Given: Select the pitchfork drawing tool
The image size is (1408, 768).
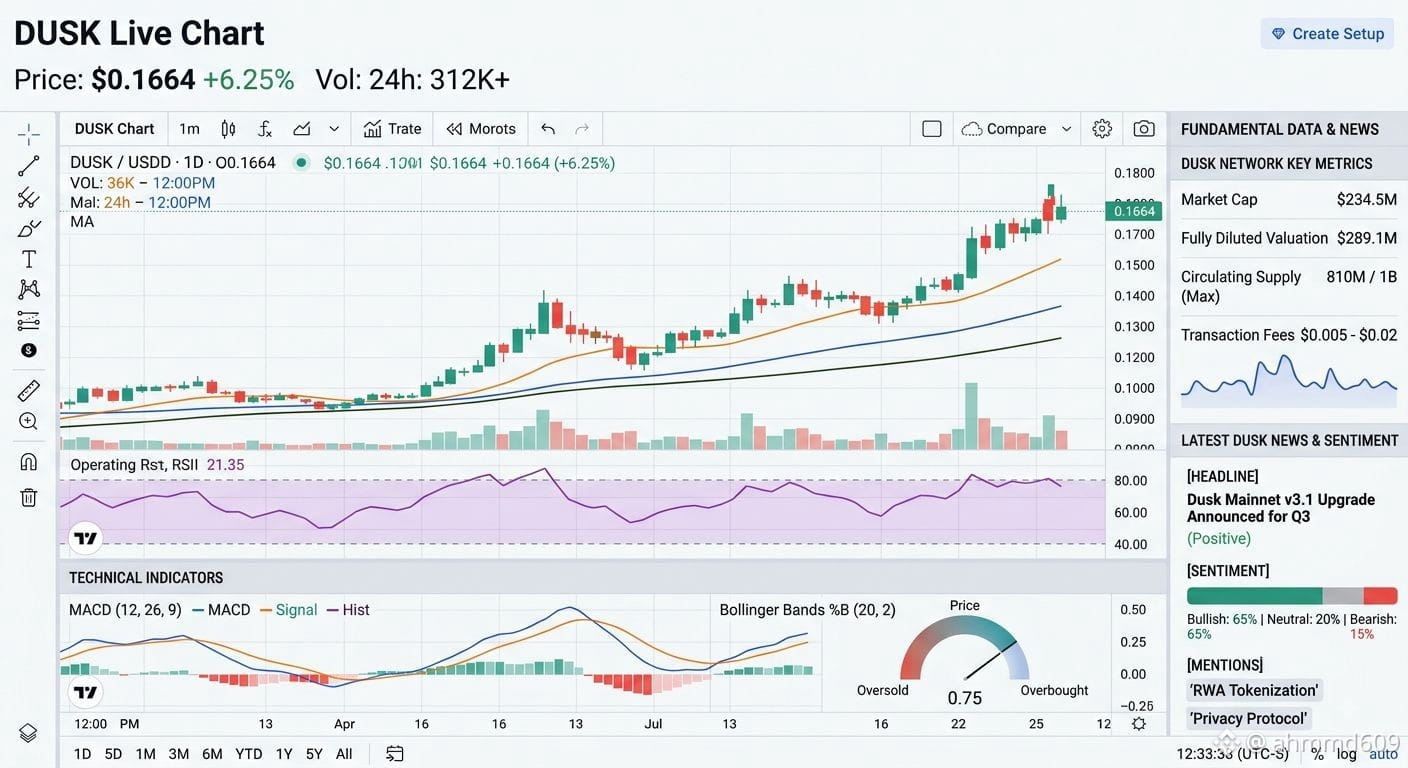Looking at the screenshot, I should 28,197.
